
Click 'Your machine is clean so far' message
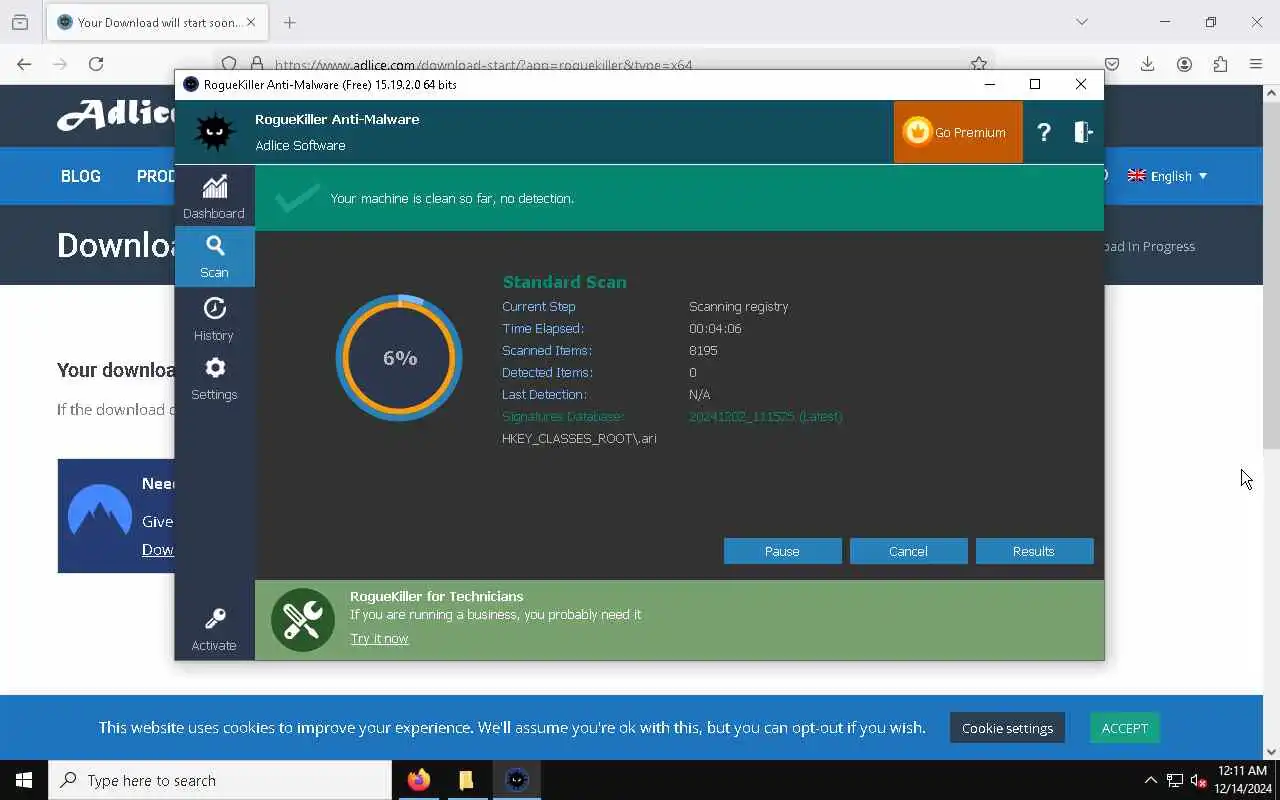pyautogui.click(x=452, y=198)
